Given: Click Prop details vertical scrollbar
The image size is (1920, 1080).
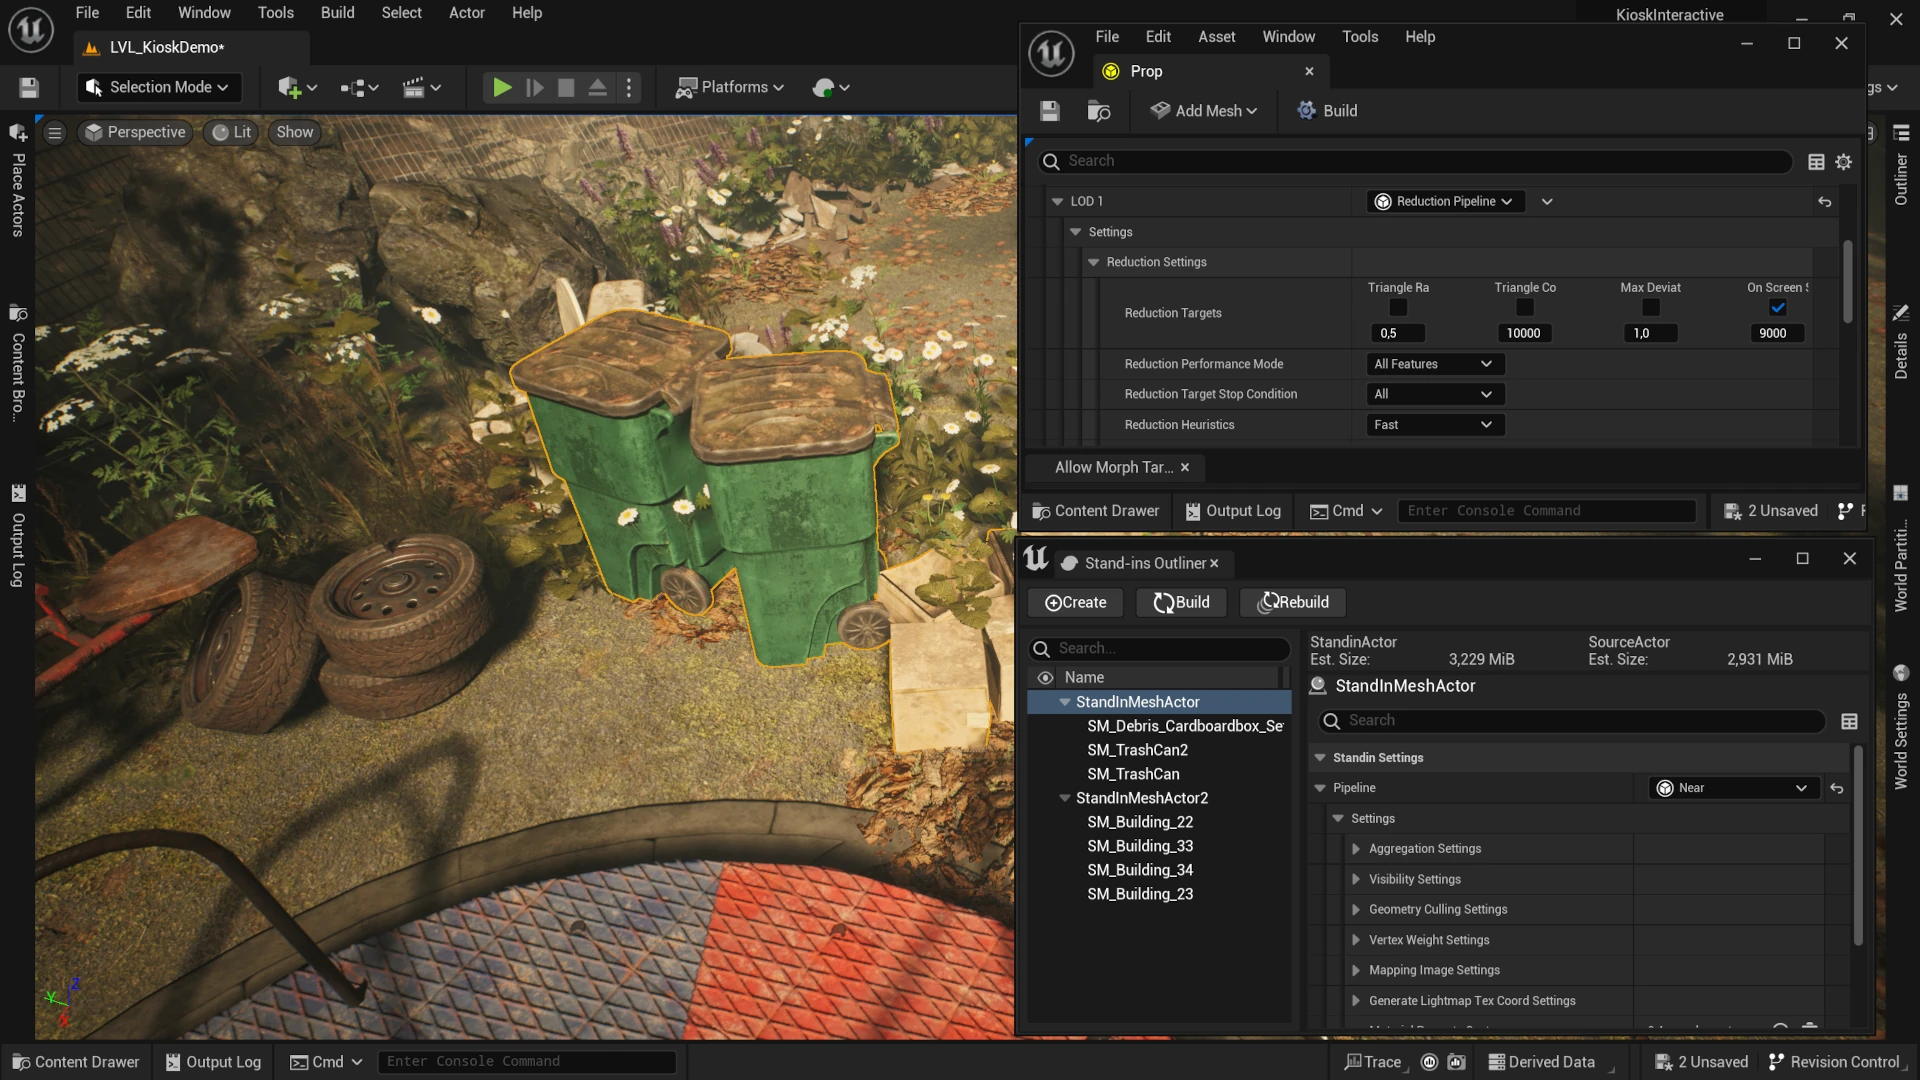Looking at the screenshot, I should [1847, 282].
